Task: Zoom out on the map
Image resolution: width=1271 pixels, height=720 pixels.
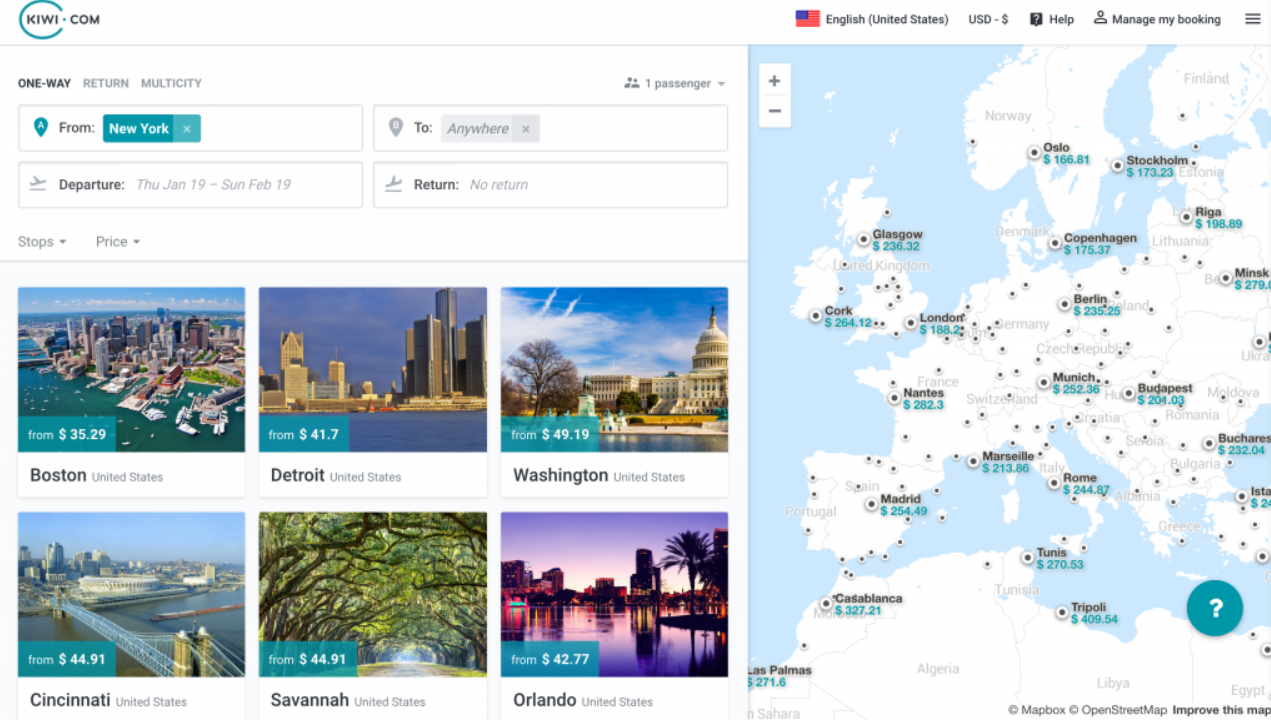Action: (x=774, y=111)
